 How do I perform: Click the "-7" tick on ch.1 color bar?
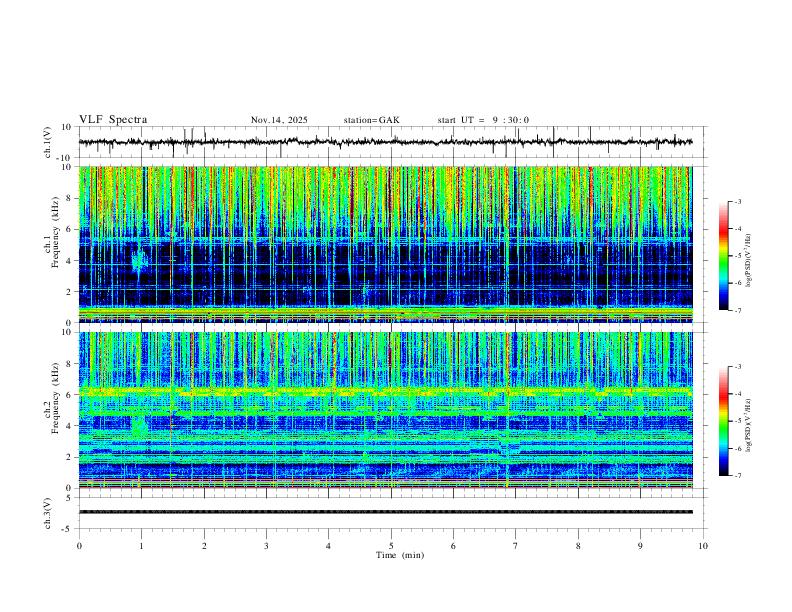tap(737, 310)
